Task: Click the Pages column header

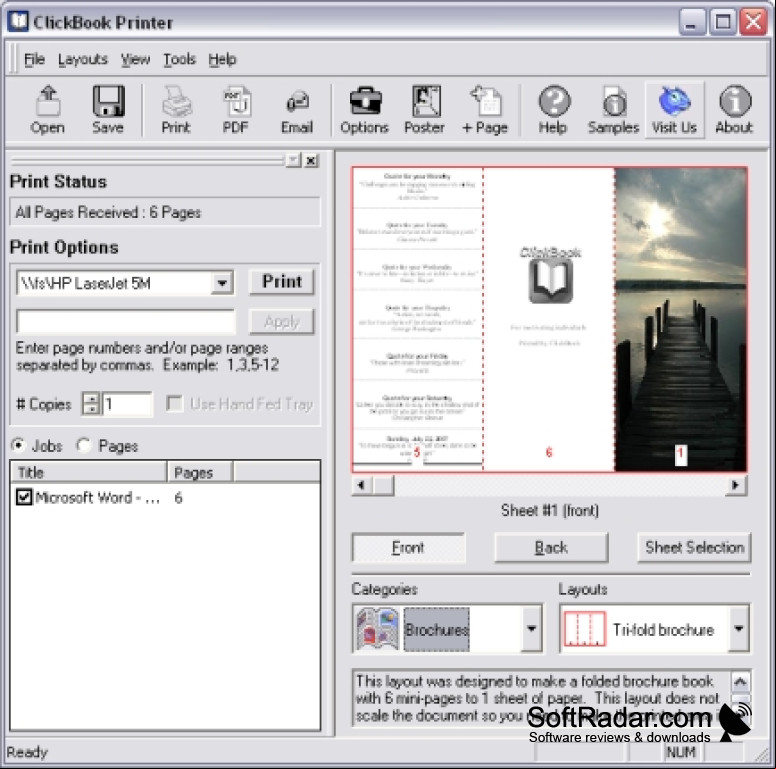Action: pyautogui.click(x=200, y=472)
